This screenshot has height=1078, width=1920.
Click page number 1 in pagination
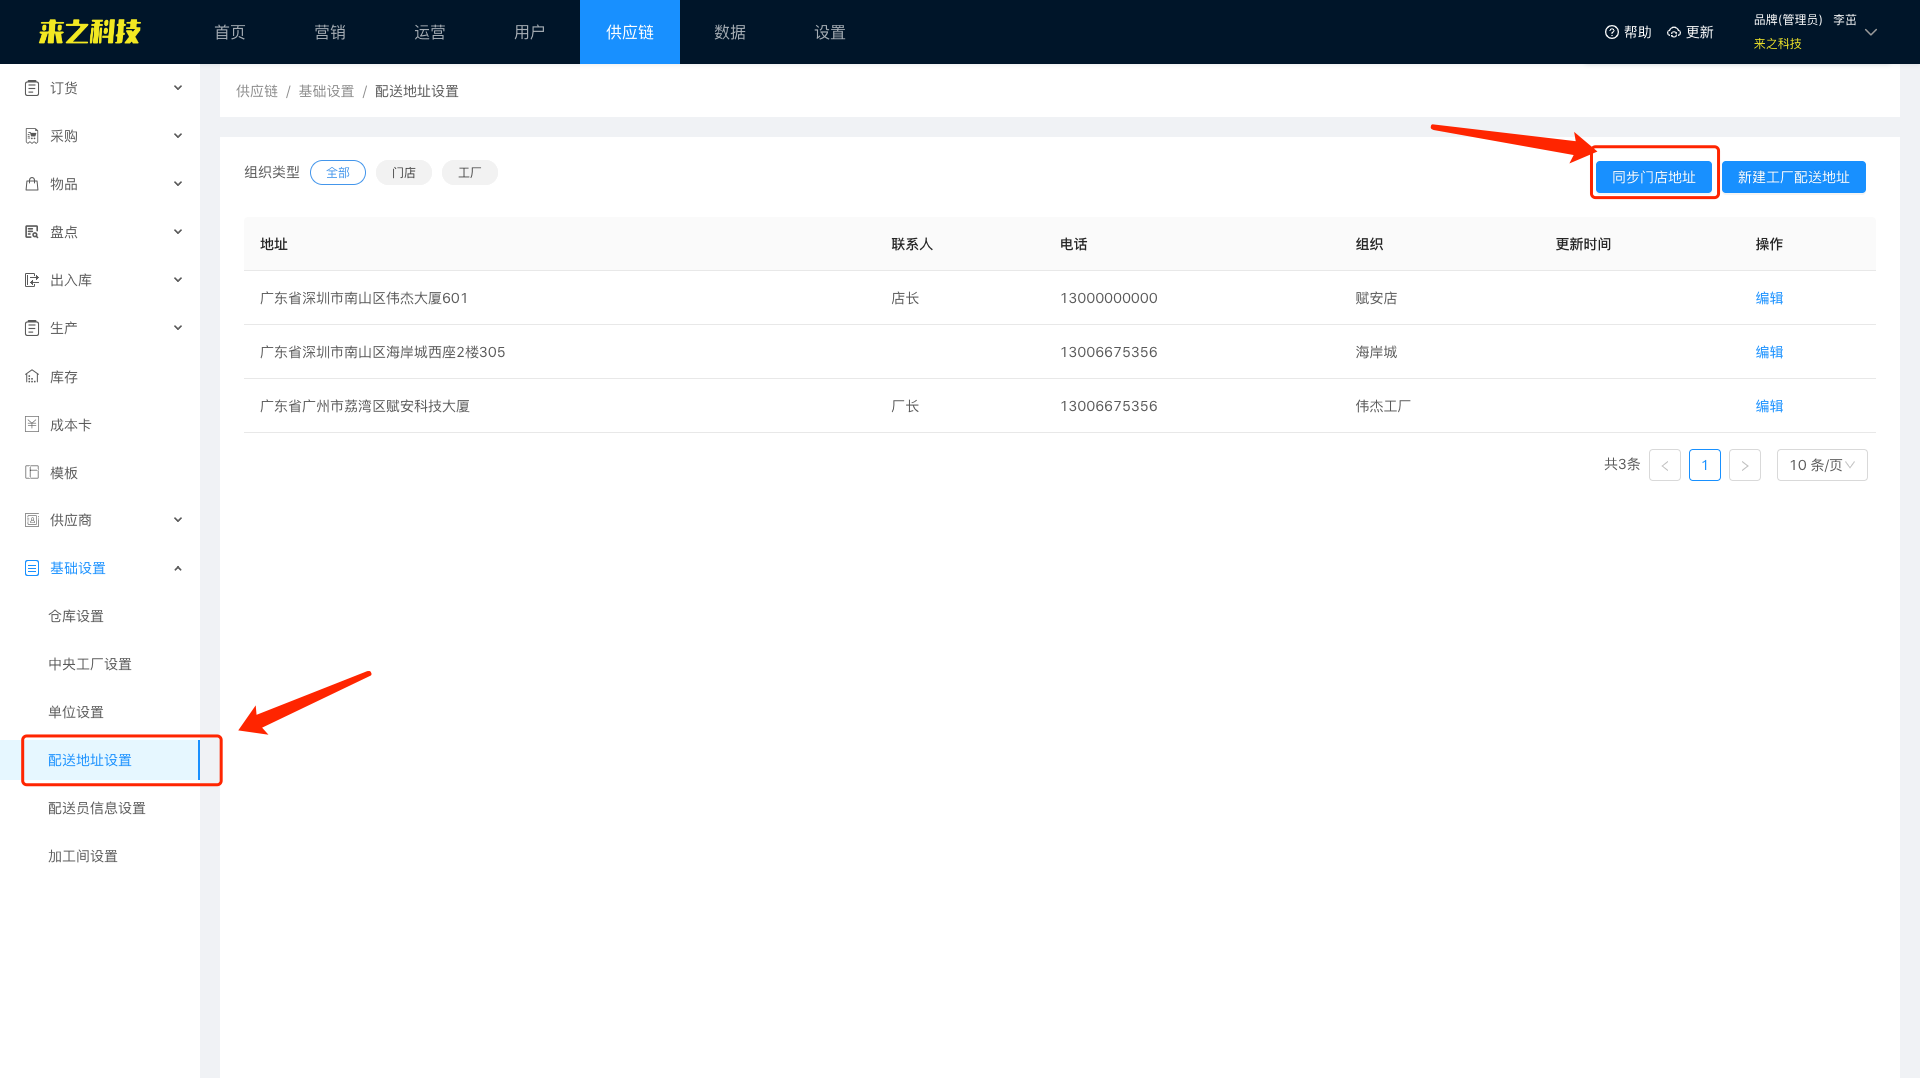point(1705,465)
